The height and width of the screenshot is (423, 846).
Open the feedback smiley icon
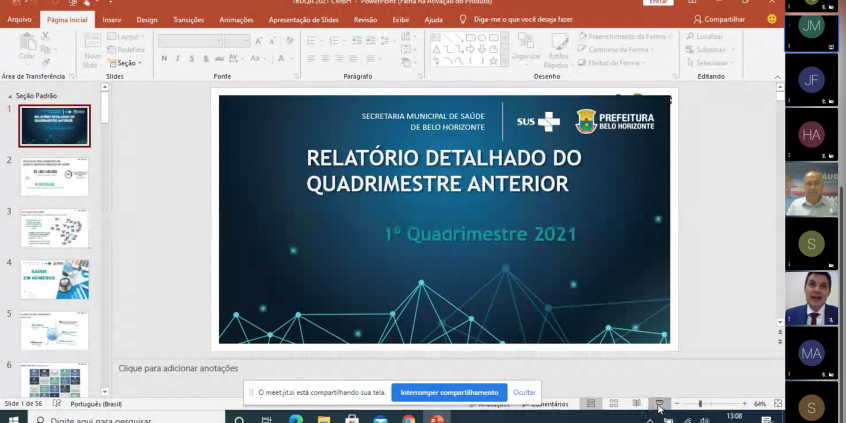(772, 19)
